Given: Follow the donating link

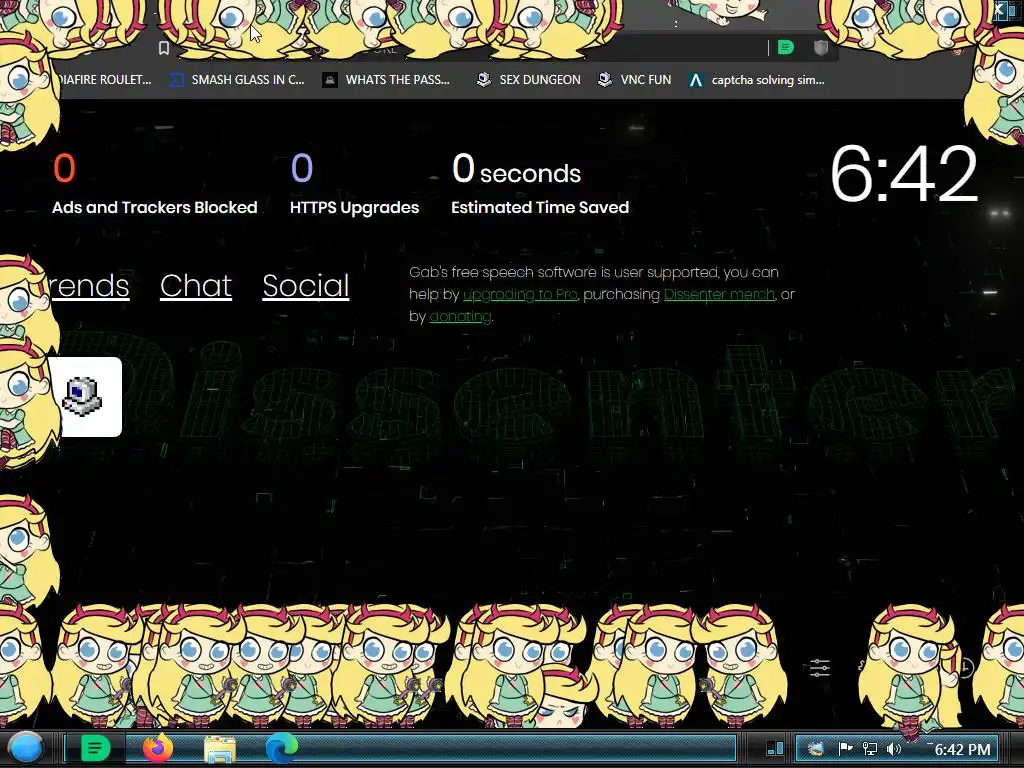Looking at the screenshot, I should coord(460,317).
